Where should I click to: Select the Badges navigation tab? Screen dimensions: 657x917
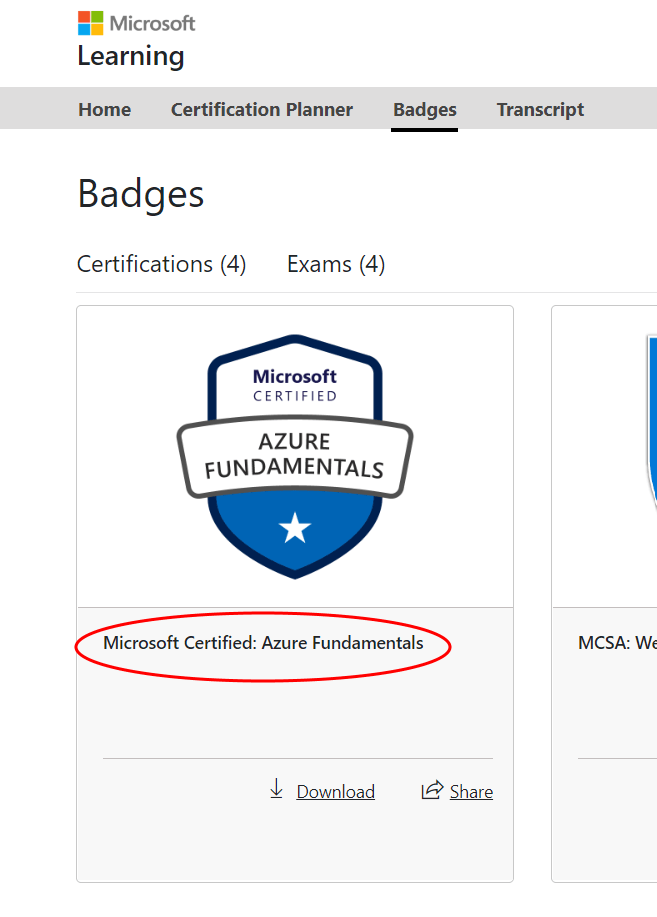coord(425,109)
